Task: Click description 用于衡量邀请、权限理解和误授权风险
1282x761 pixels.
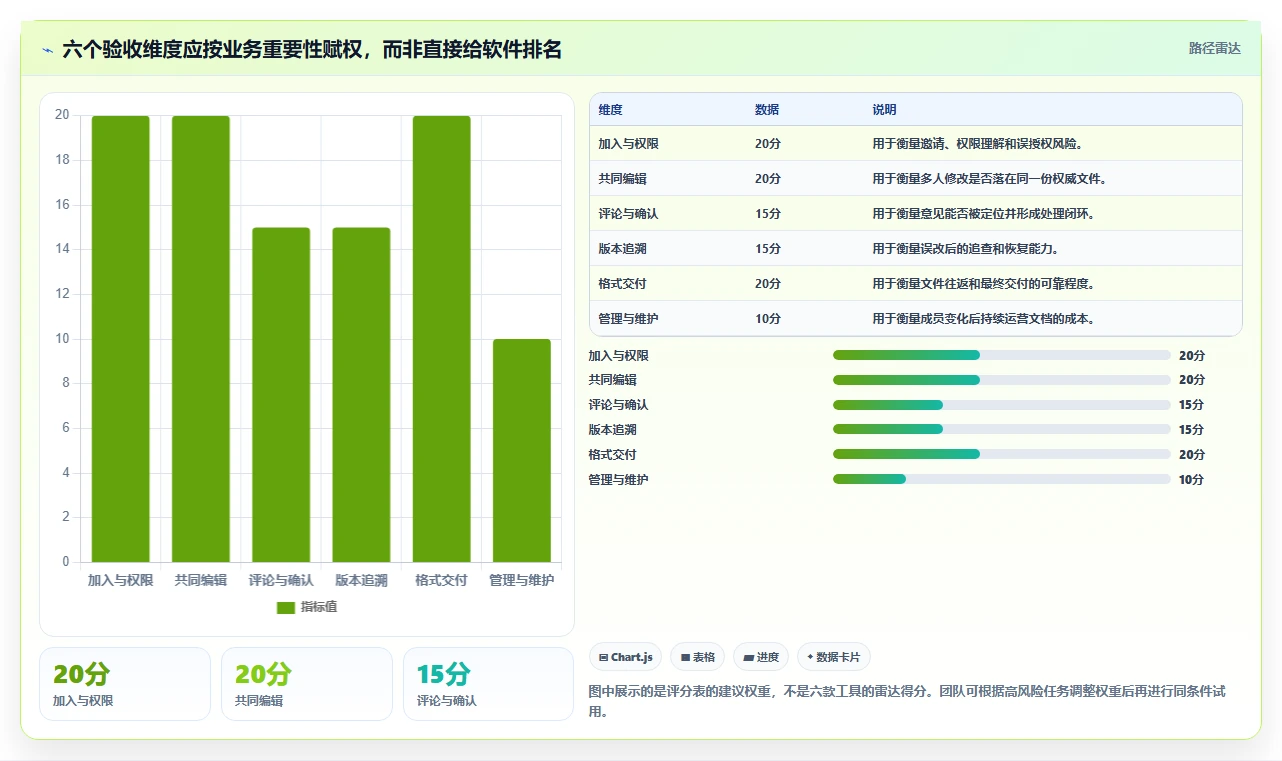Action: (x=977, y=144)
